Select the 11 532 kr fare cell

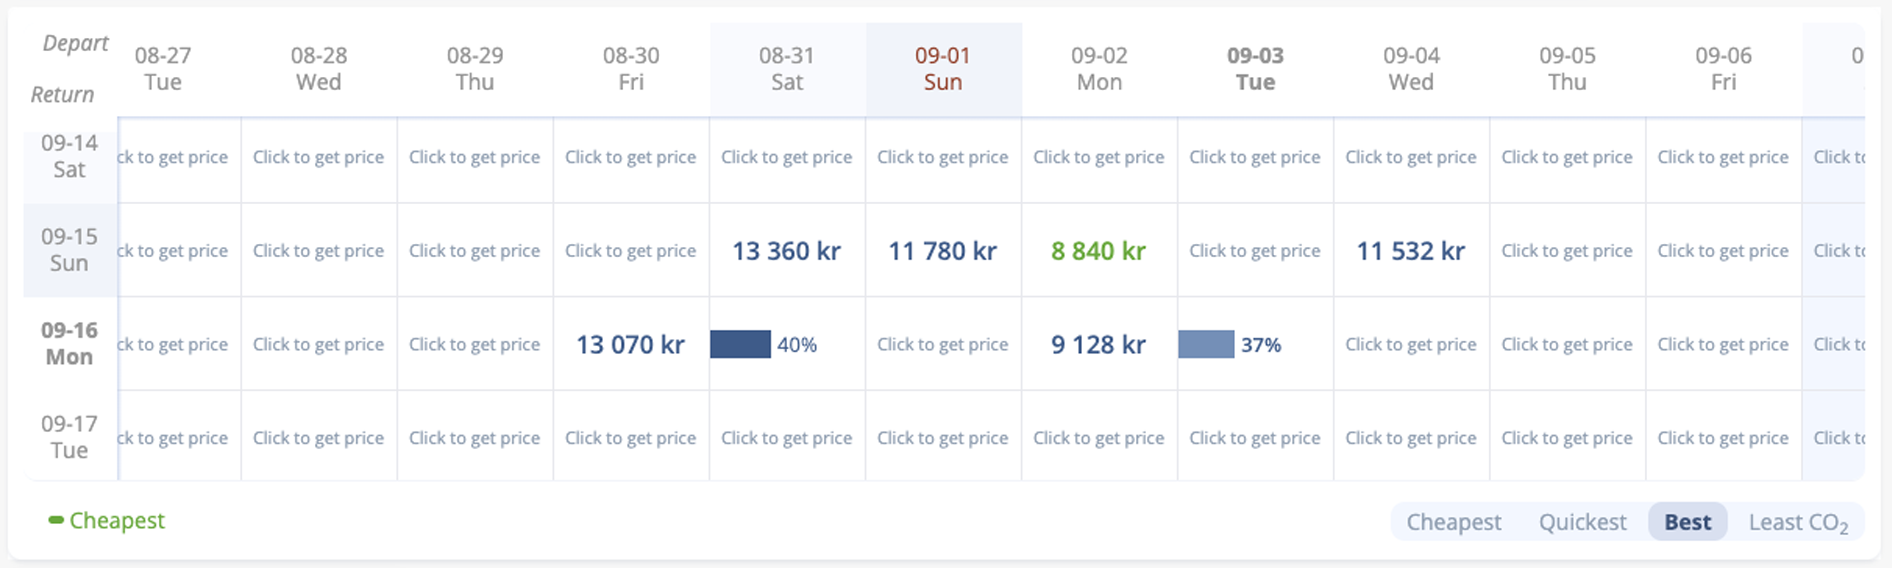pyautogui.click(x=1410, y=251)
